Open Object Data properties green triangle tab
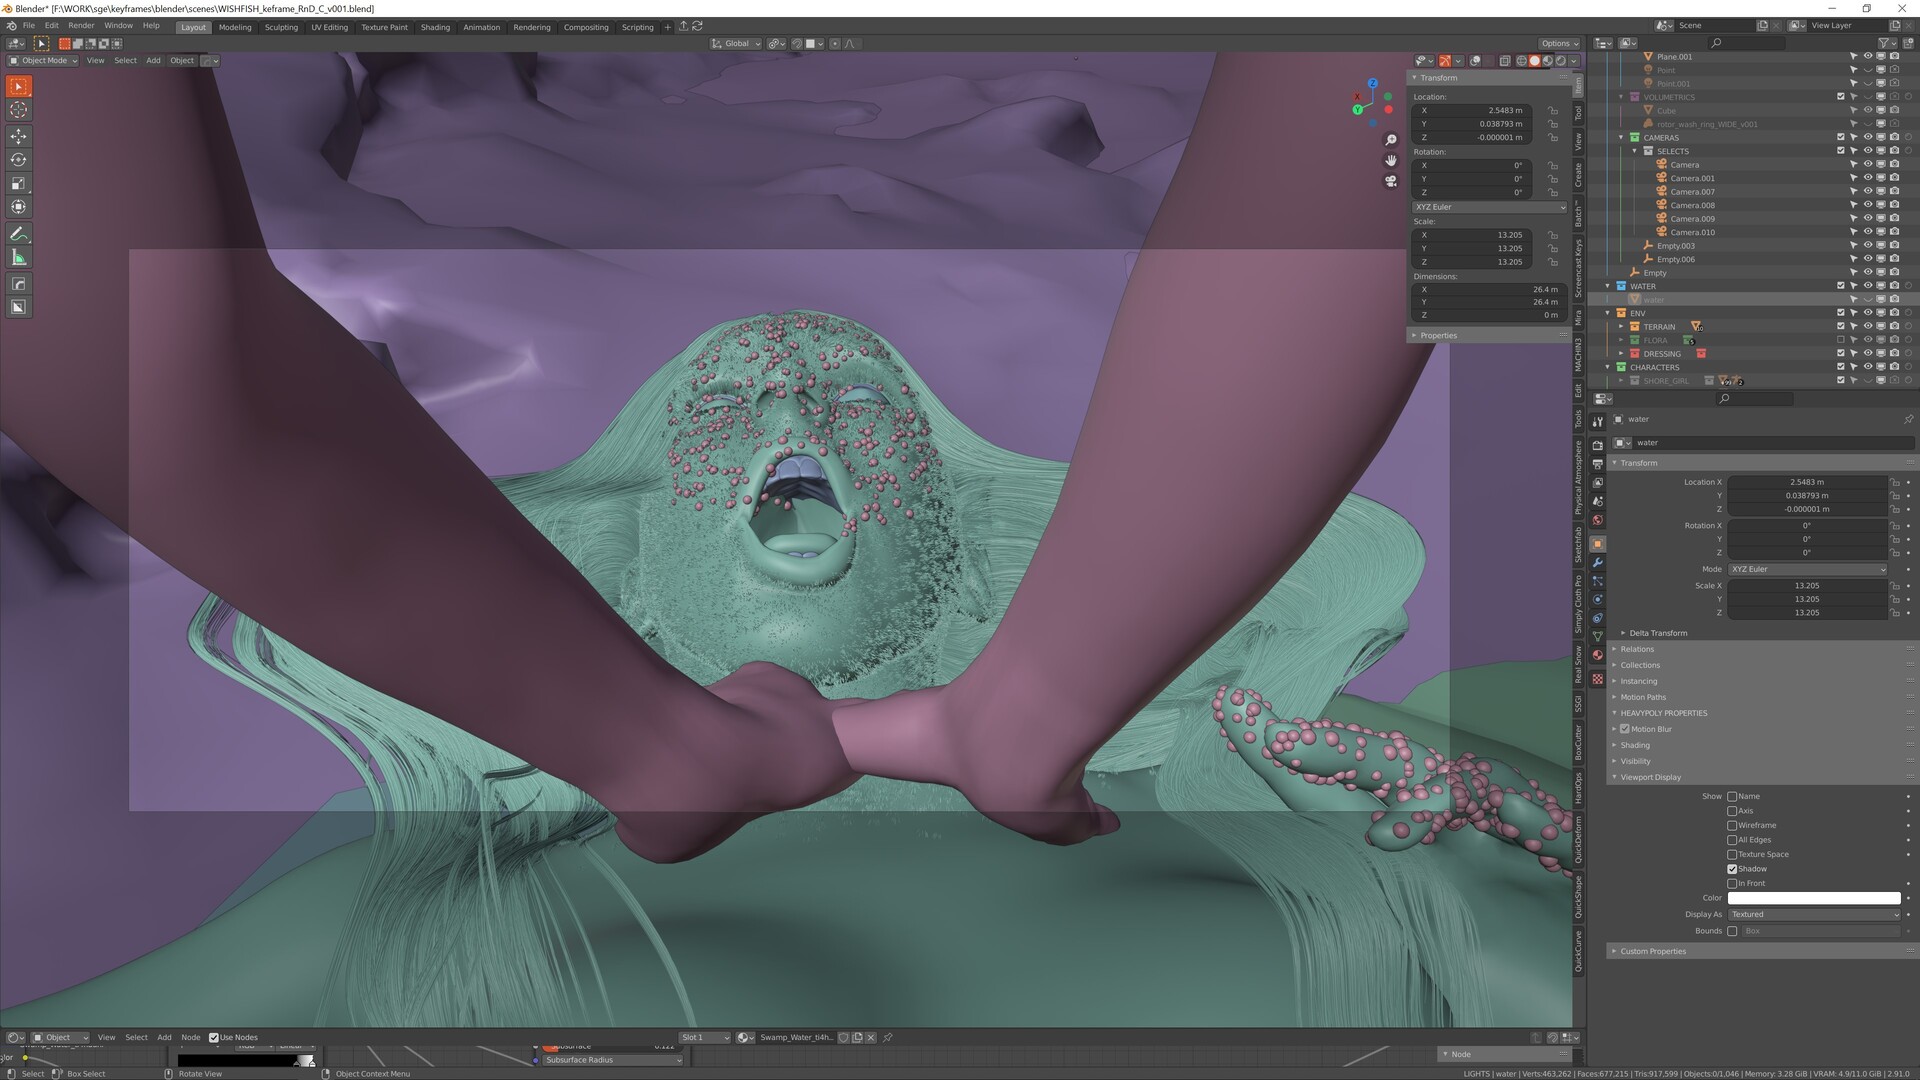 [1597, 637]
